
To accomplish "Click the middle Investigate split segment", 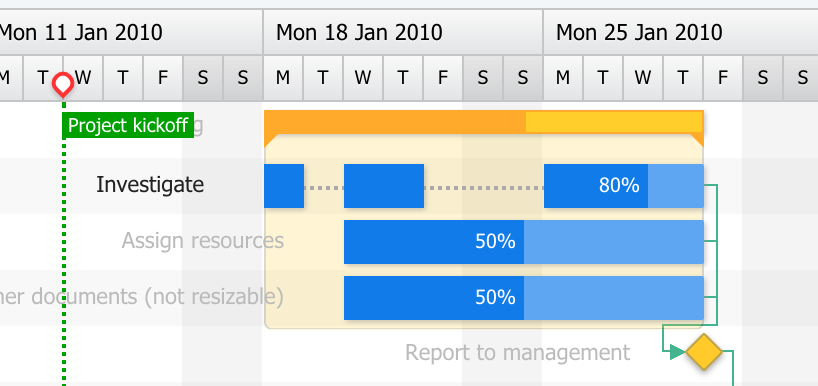I will 384,186.
